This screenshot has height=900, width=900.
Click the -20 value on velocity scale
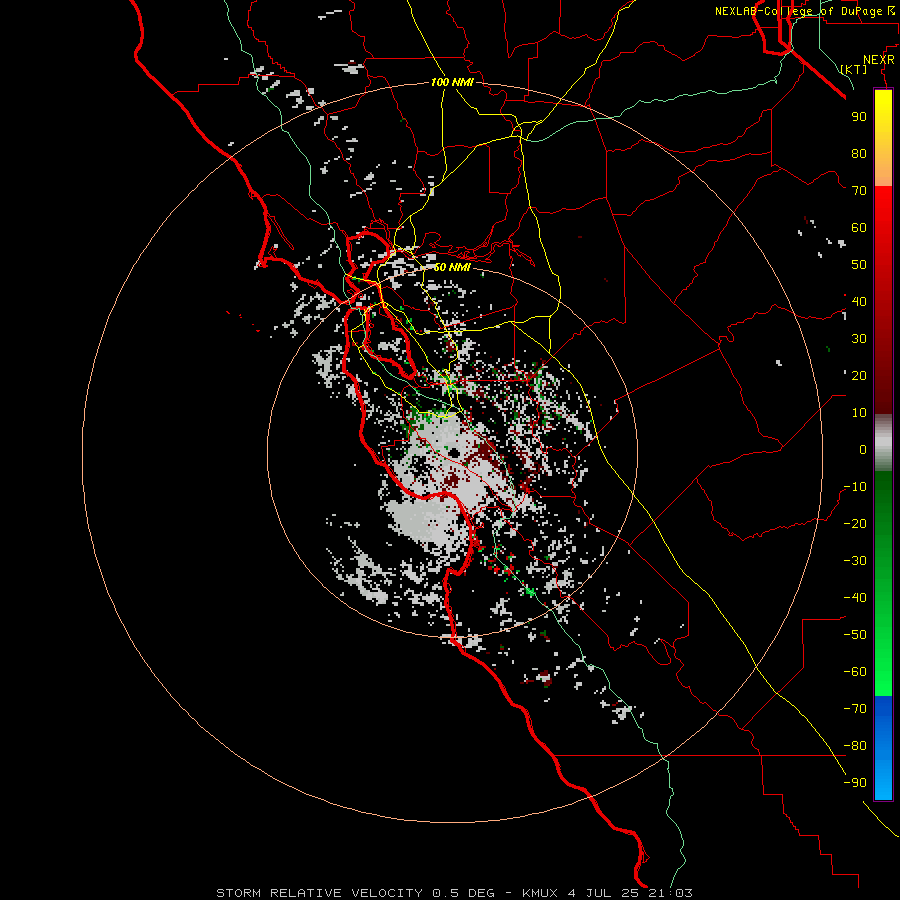pos(855,524)
